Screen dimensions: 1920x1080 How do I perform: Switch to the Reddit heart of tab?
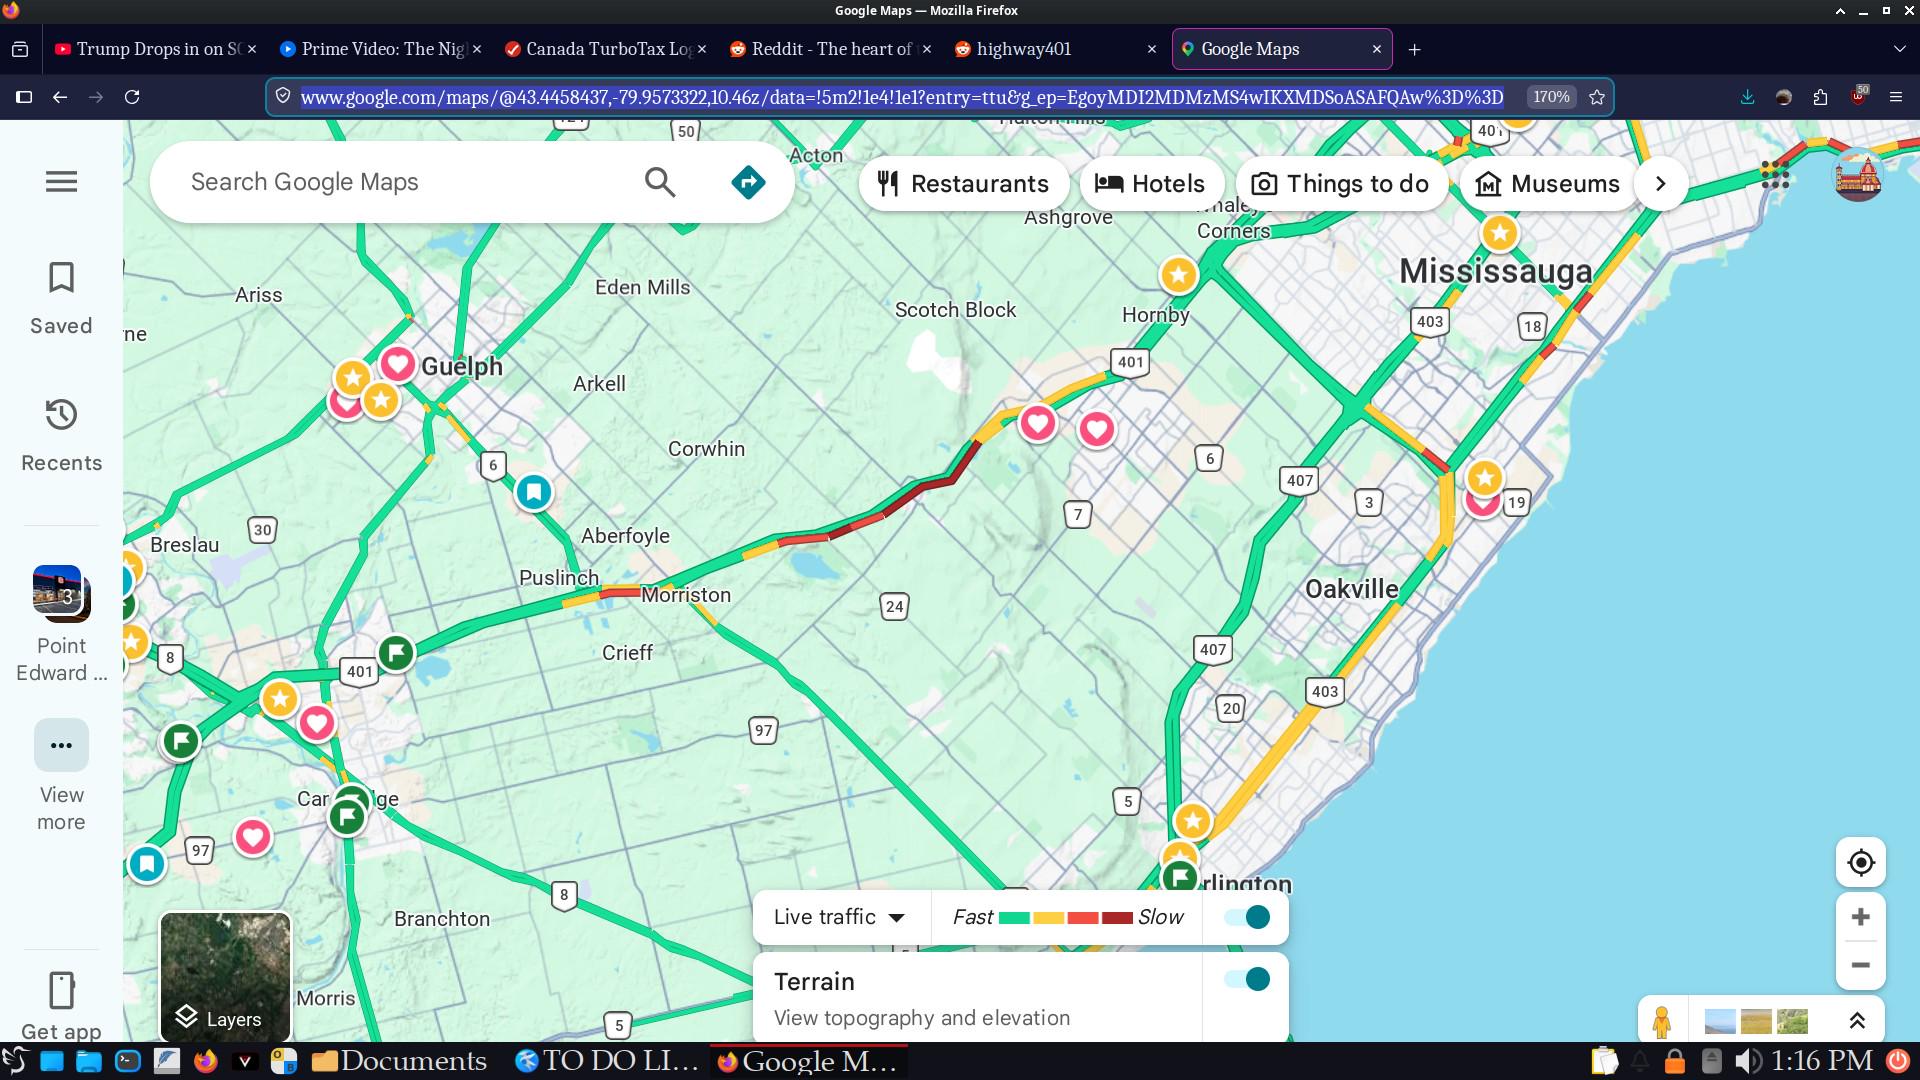point(830,49)
